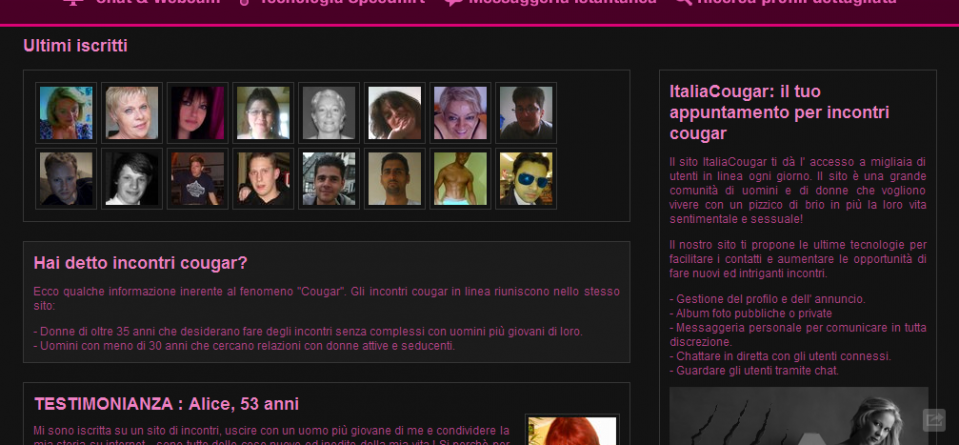This screenshot has height=445, width=959.
Task: Open profile of man wearing blue sunglasses
Action: pos(525,179)
